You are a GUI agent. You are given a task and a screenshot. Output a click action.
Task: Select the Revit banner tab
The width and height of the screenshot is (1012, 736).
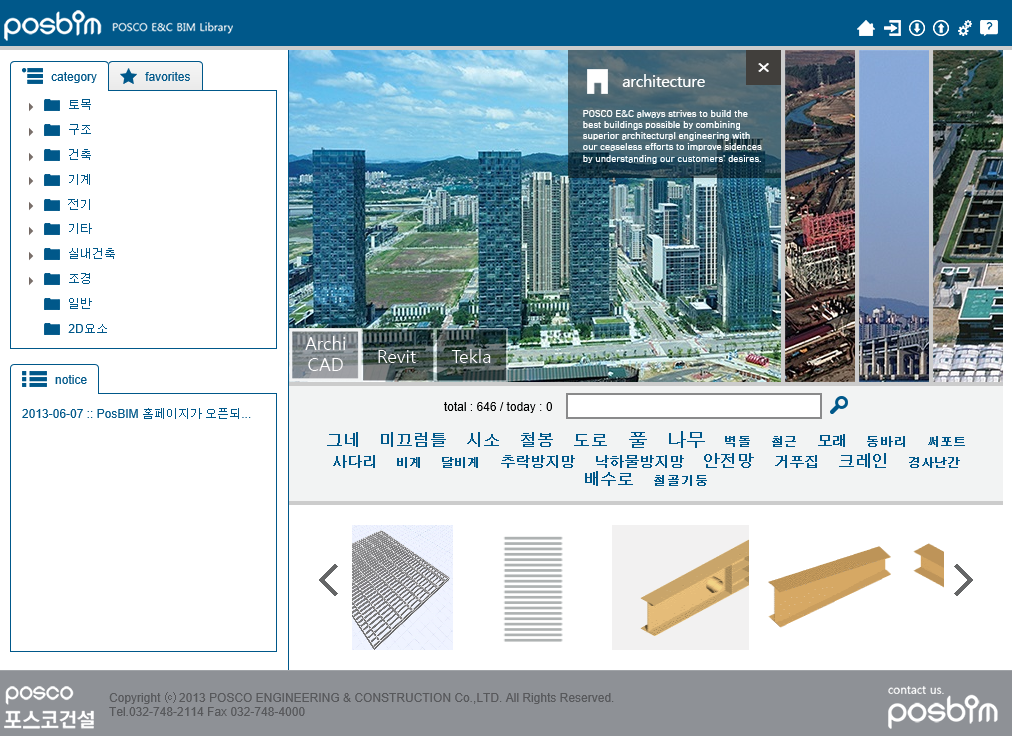pyautogui.click(x=397, y=356)
